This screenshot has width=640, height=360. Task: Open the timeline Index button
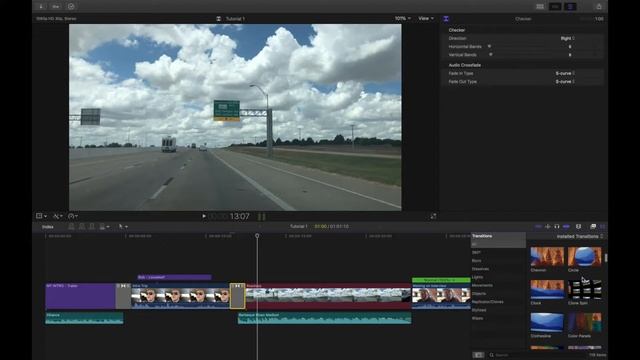pyautogui.click(x=48, y=227)
